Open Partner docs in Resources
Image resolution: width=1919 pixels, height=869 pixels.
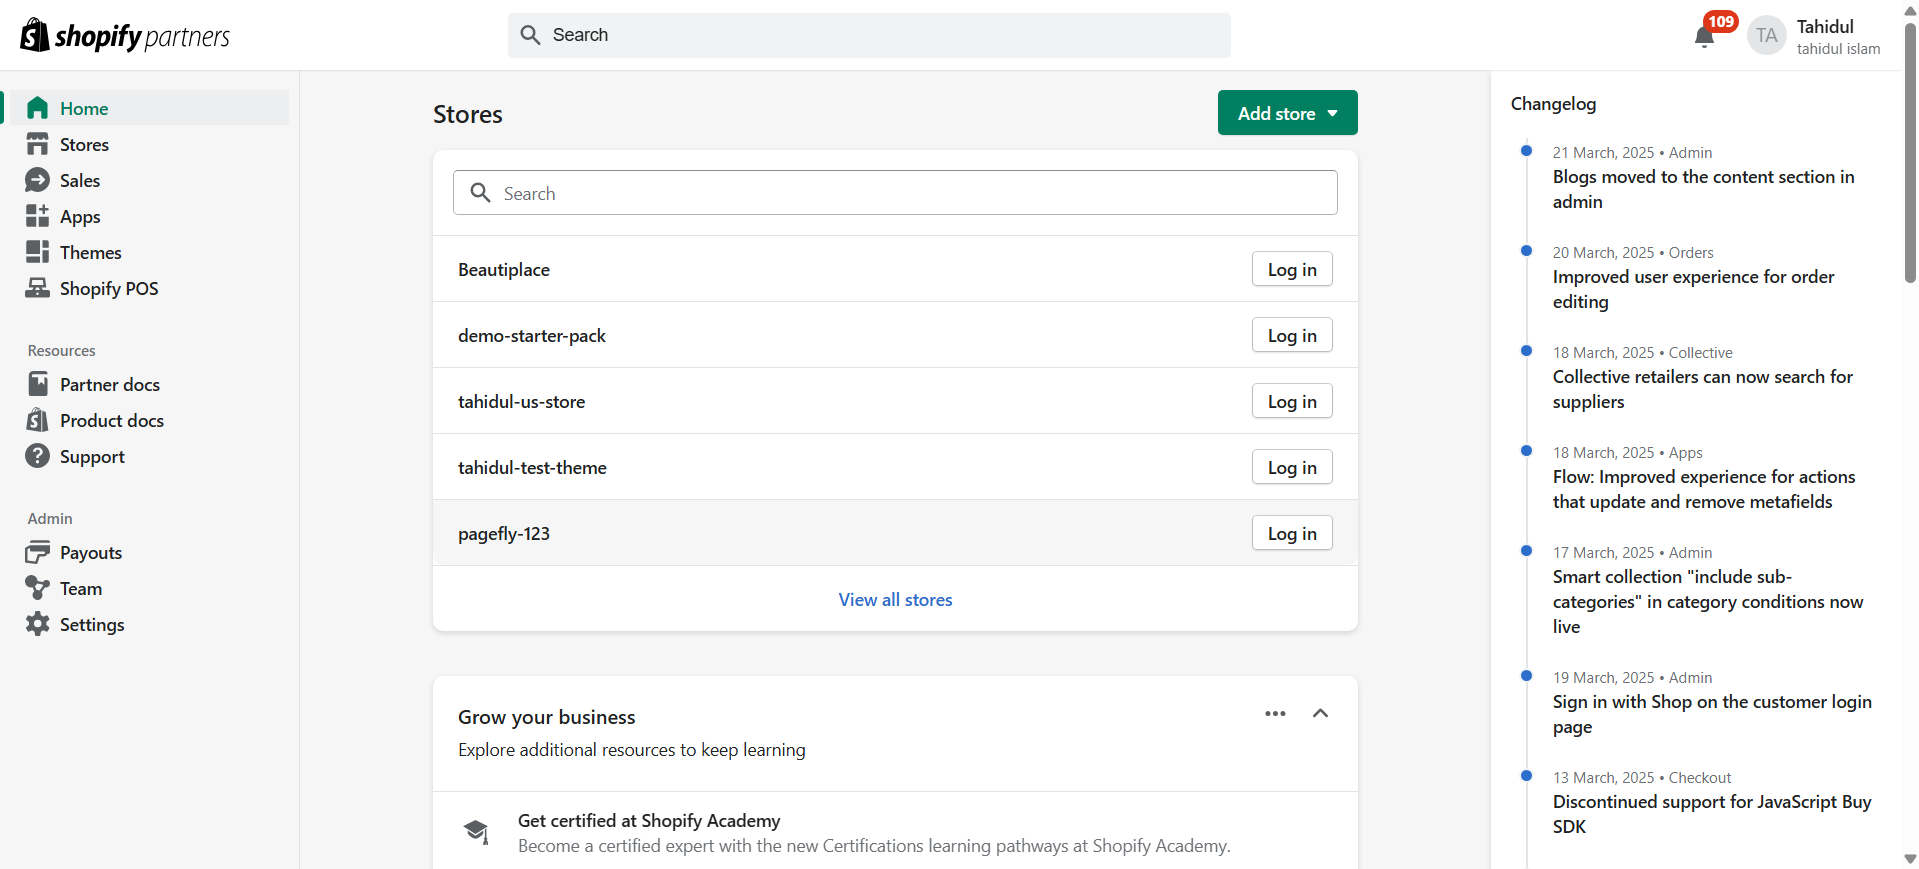click(109, 385)
